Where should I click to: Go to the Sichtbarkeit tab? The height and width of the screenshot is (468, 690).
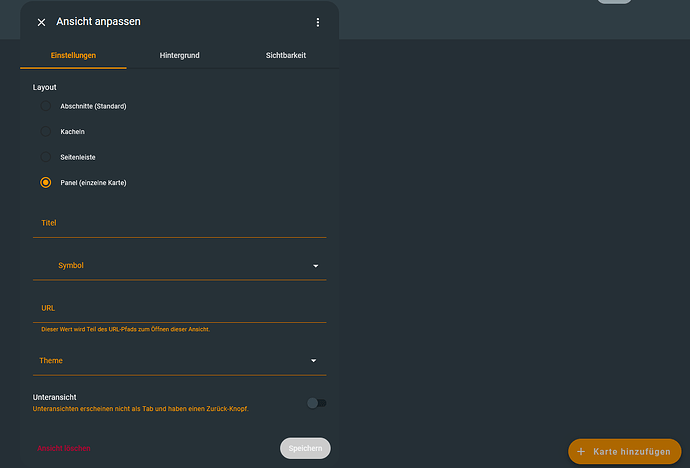[286, 55]
